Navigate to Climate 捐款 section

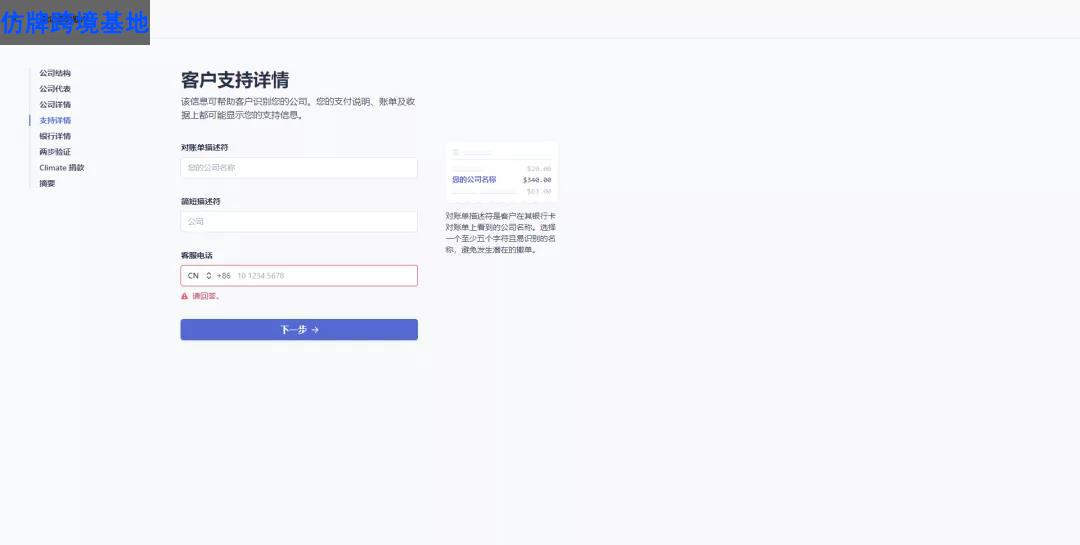coord(62,168)
